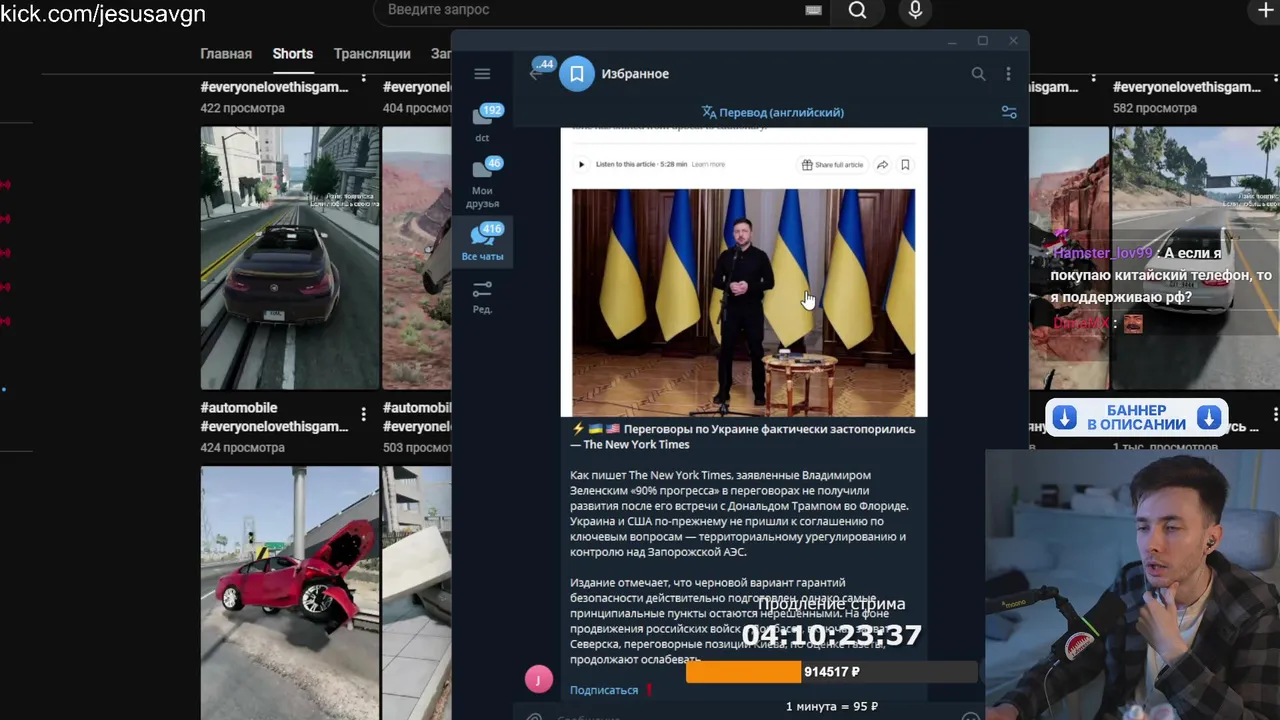The height and width of the screenshot is (720, 1280).
Task: Start voice search with the microphone icon
Action: [x=915, y=11]
